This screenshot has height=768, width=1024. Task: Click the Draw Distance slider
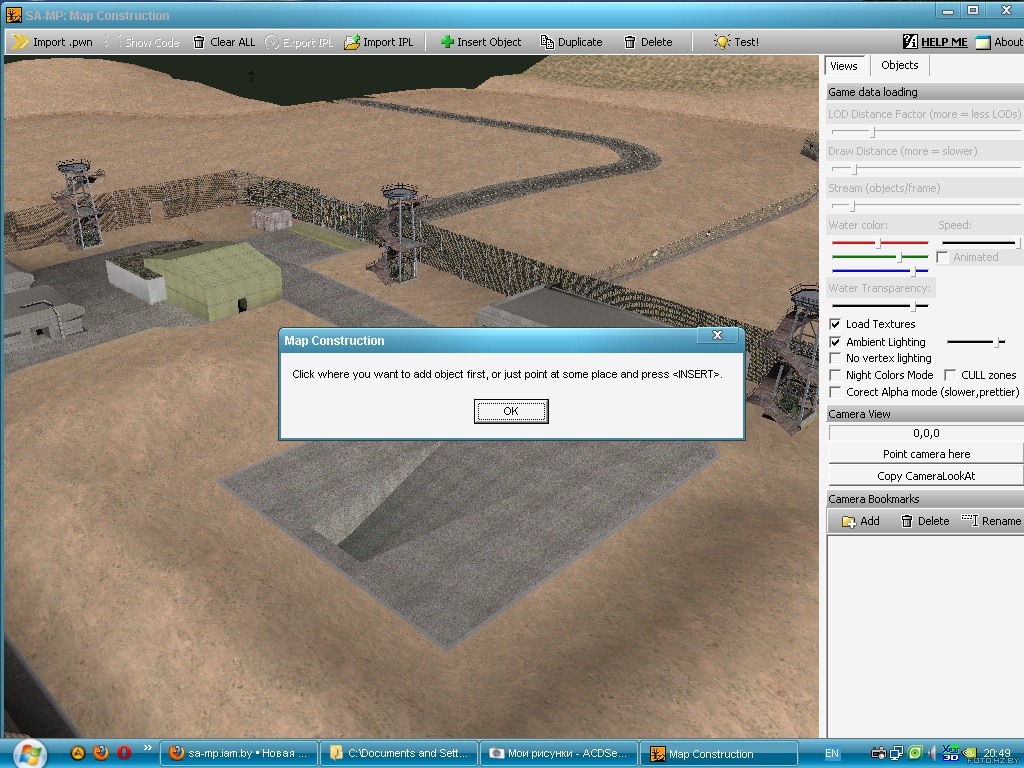point(924,169)
